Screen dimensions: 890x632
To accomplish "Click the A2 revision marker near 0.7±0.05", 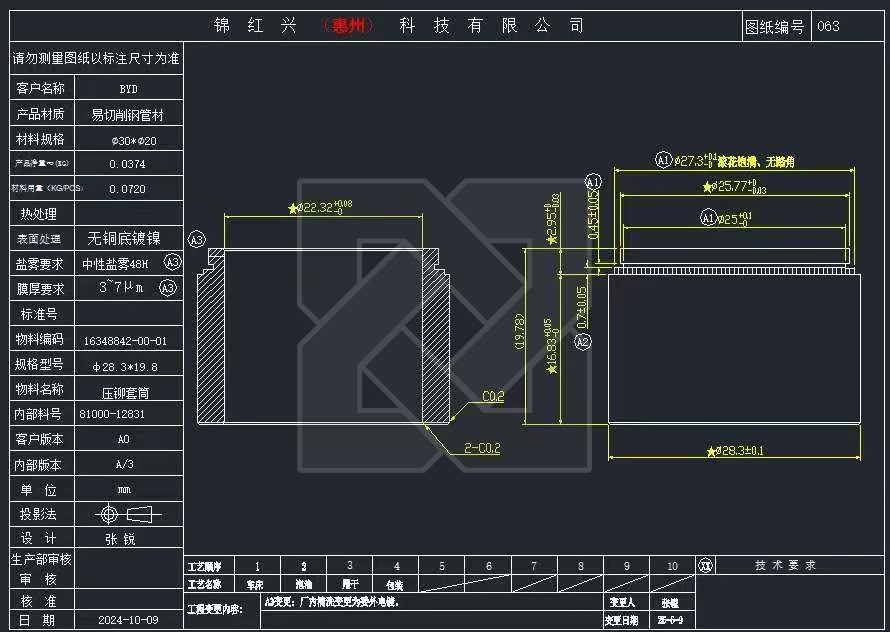I will (x=584, y=341).
